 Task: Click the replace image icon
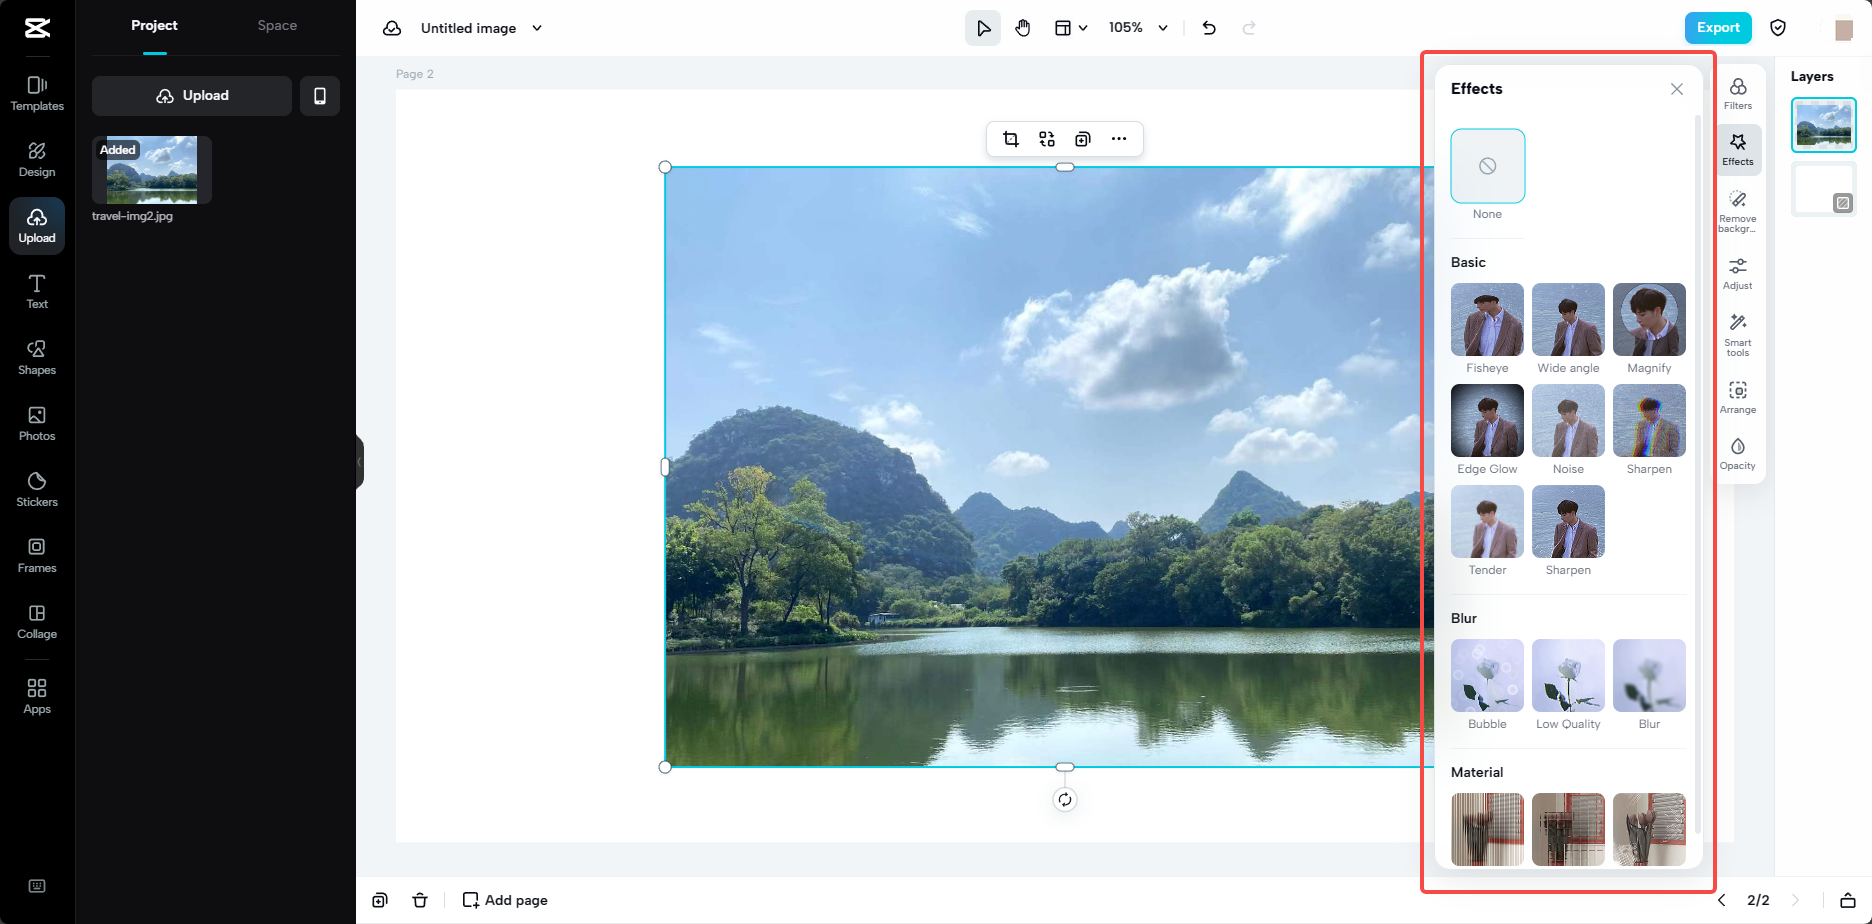click(1047, 139)
